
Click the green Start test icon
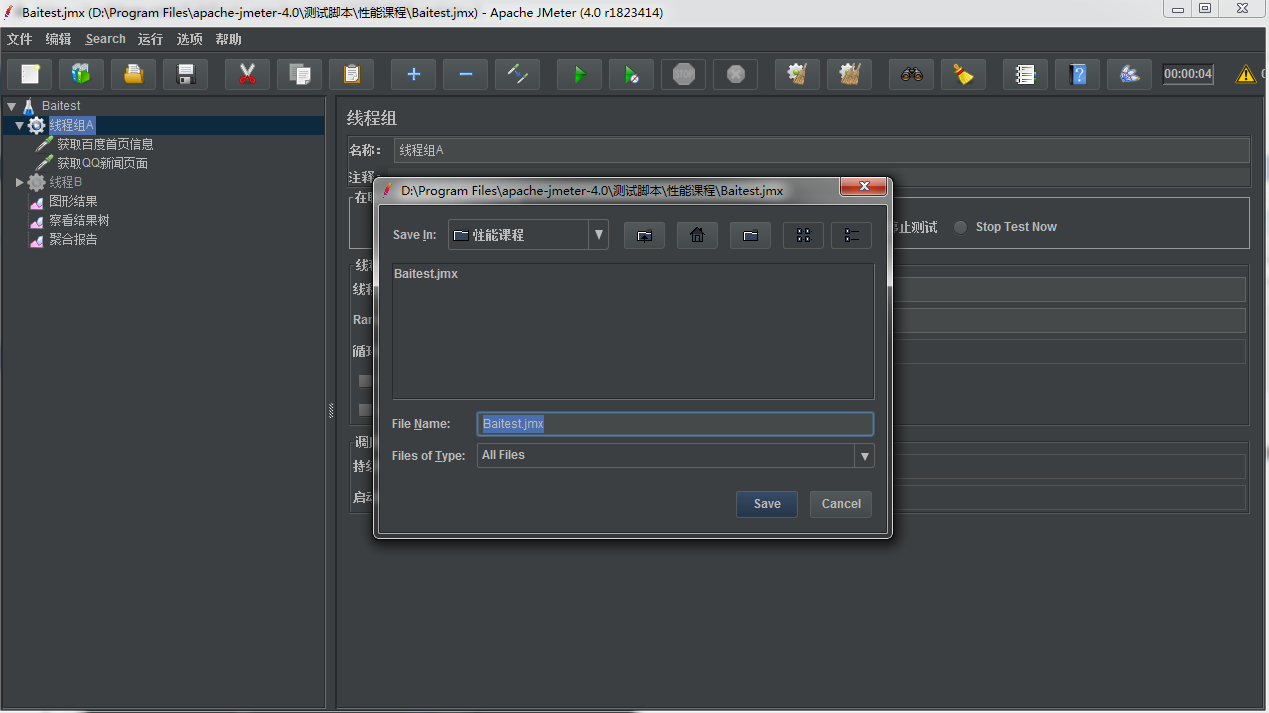(x=579, y=74)
